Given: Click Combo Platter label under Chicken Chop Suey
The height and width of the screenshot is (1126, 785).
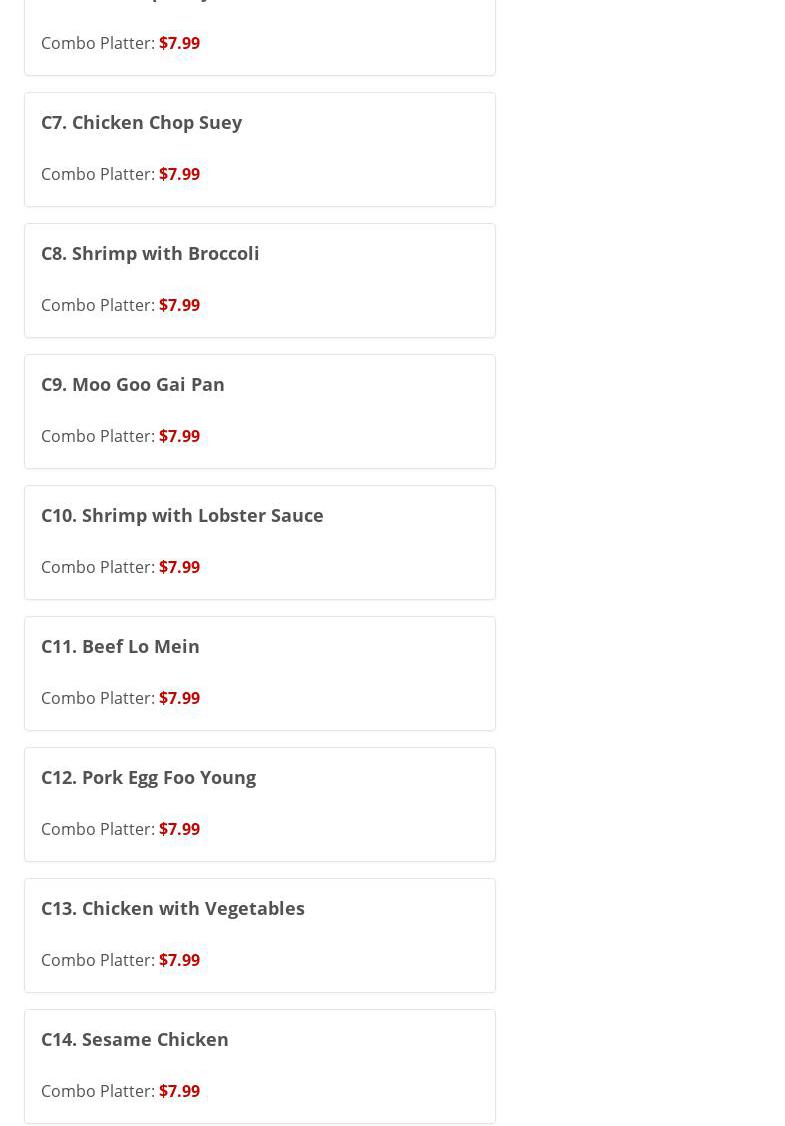Looking at the screenshot, I should pos(97,174).
